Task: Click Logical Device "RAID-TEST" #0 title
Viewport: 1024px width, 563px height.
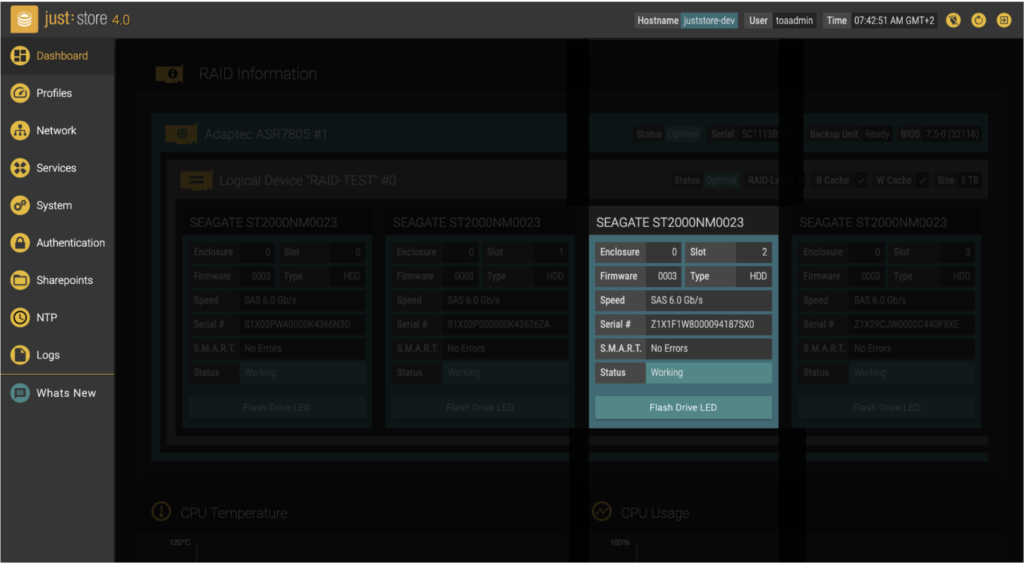Action: [x=308, y=180]
